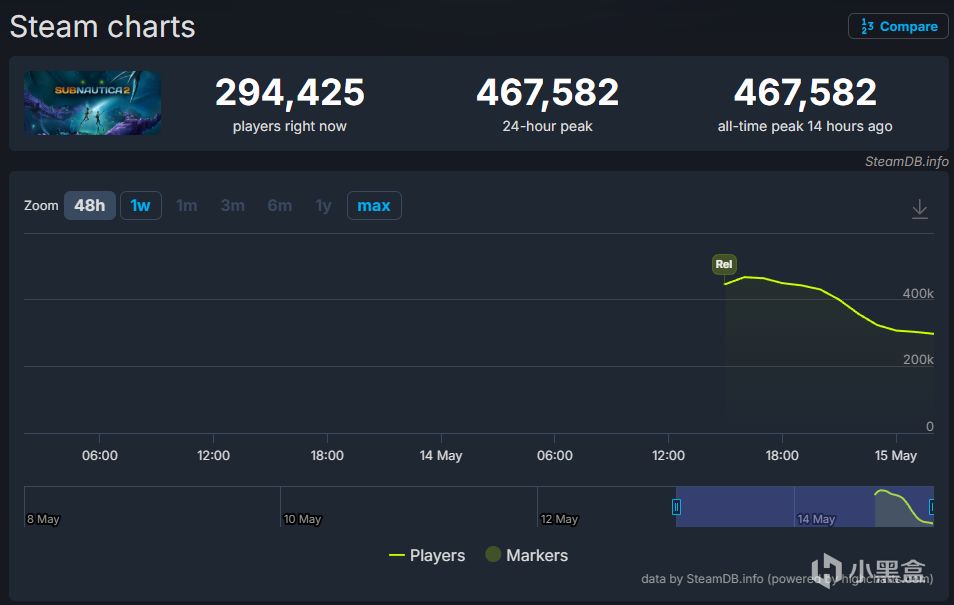954x605 pixels.
Task: Open the Compare button
Action: [x=898, y=26]
